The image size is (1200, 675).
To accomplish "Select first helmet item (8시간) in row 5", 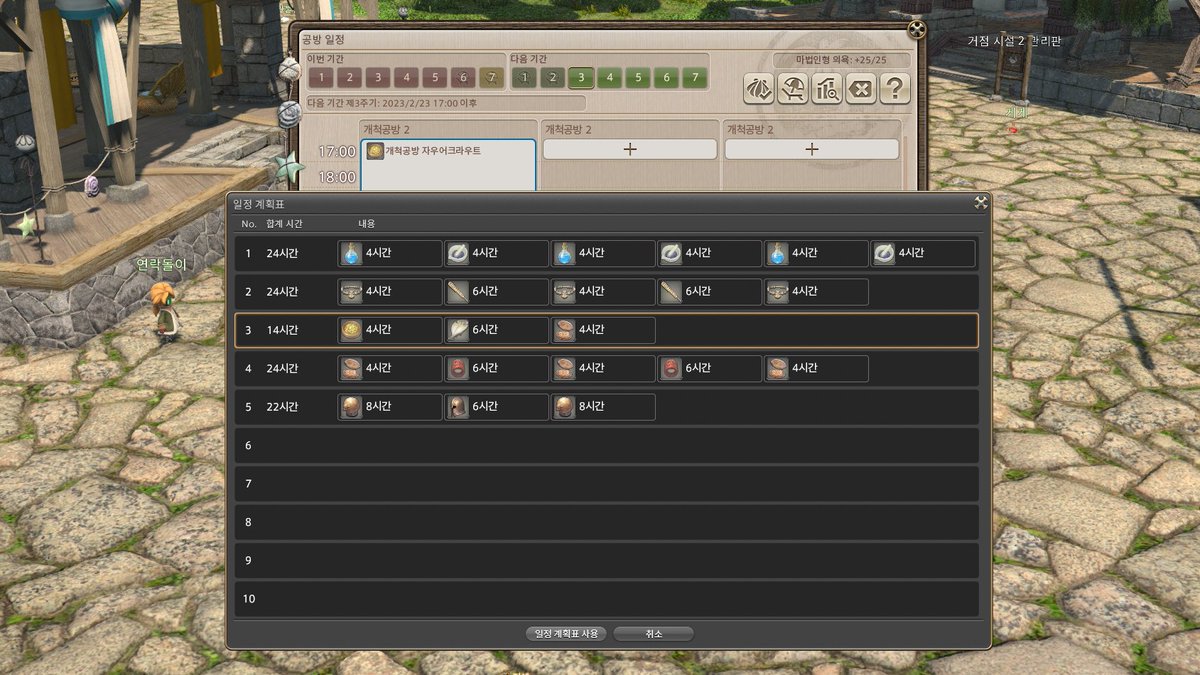I will [390, 407].
